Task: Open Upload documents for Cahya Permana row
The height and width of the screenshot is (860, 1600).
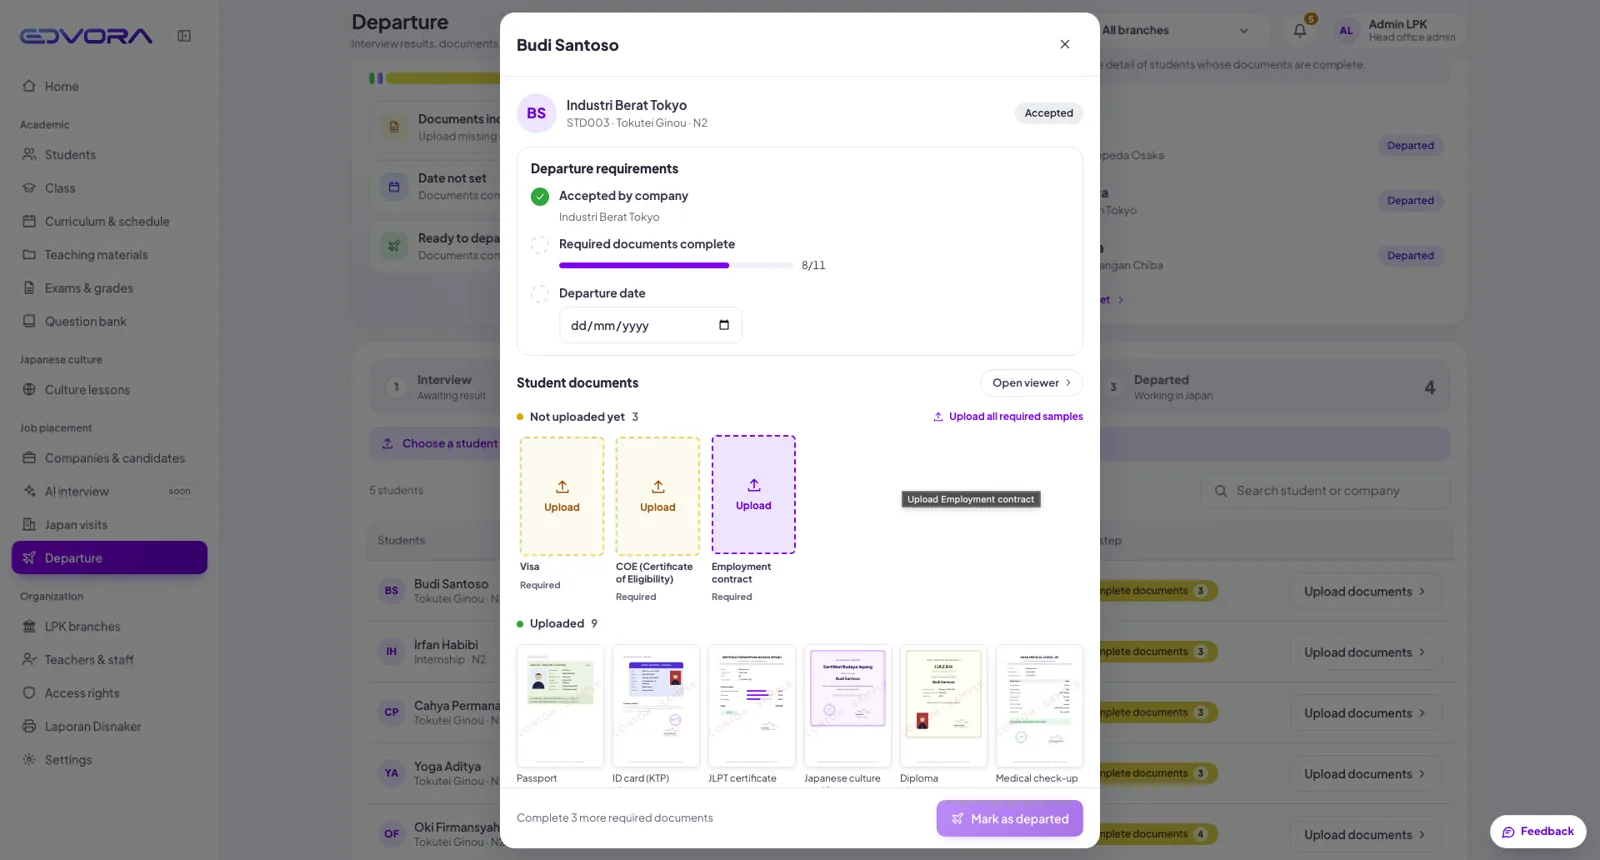Action: (x=1365, y=713)
